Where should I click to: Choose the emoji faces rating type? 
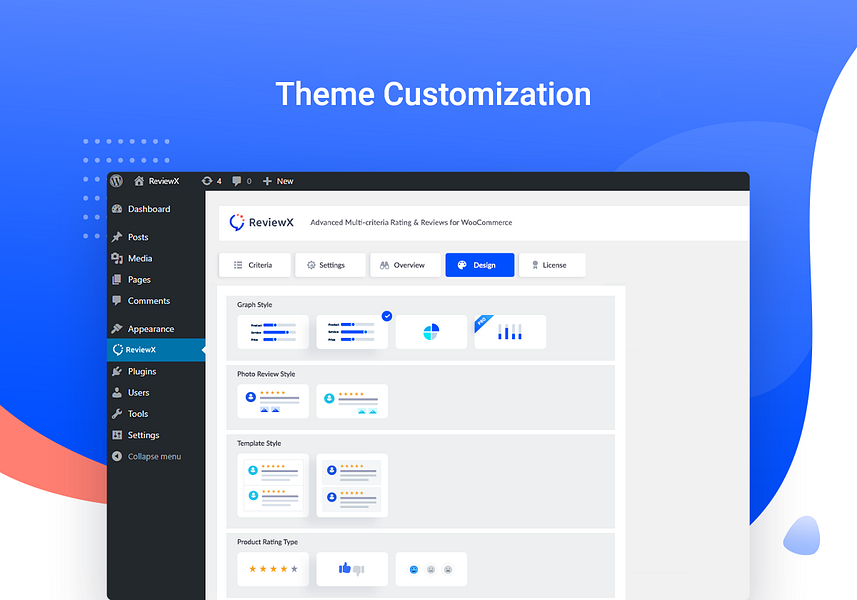(431, 569)
